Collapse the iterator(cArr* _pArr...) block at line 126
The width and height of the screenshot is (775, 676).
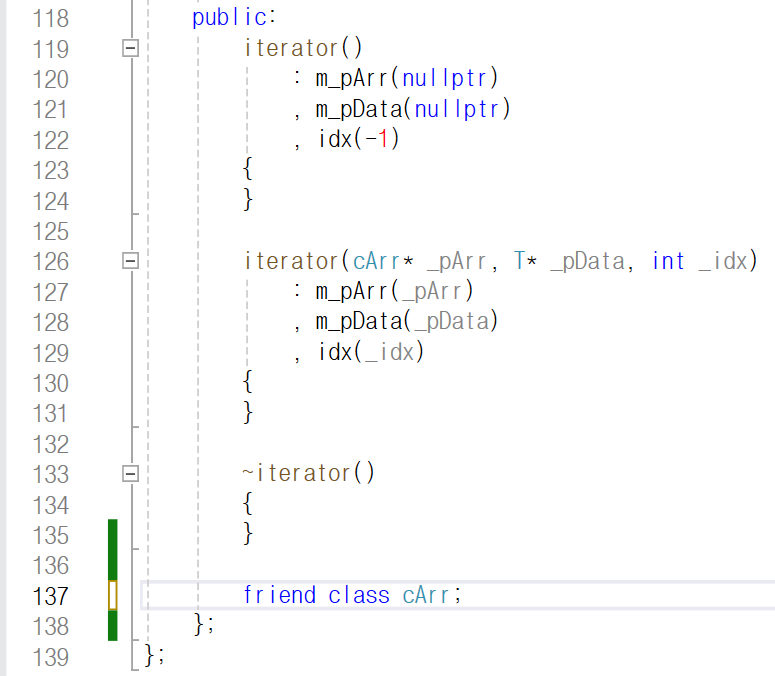(130, 260)
